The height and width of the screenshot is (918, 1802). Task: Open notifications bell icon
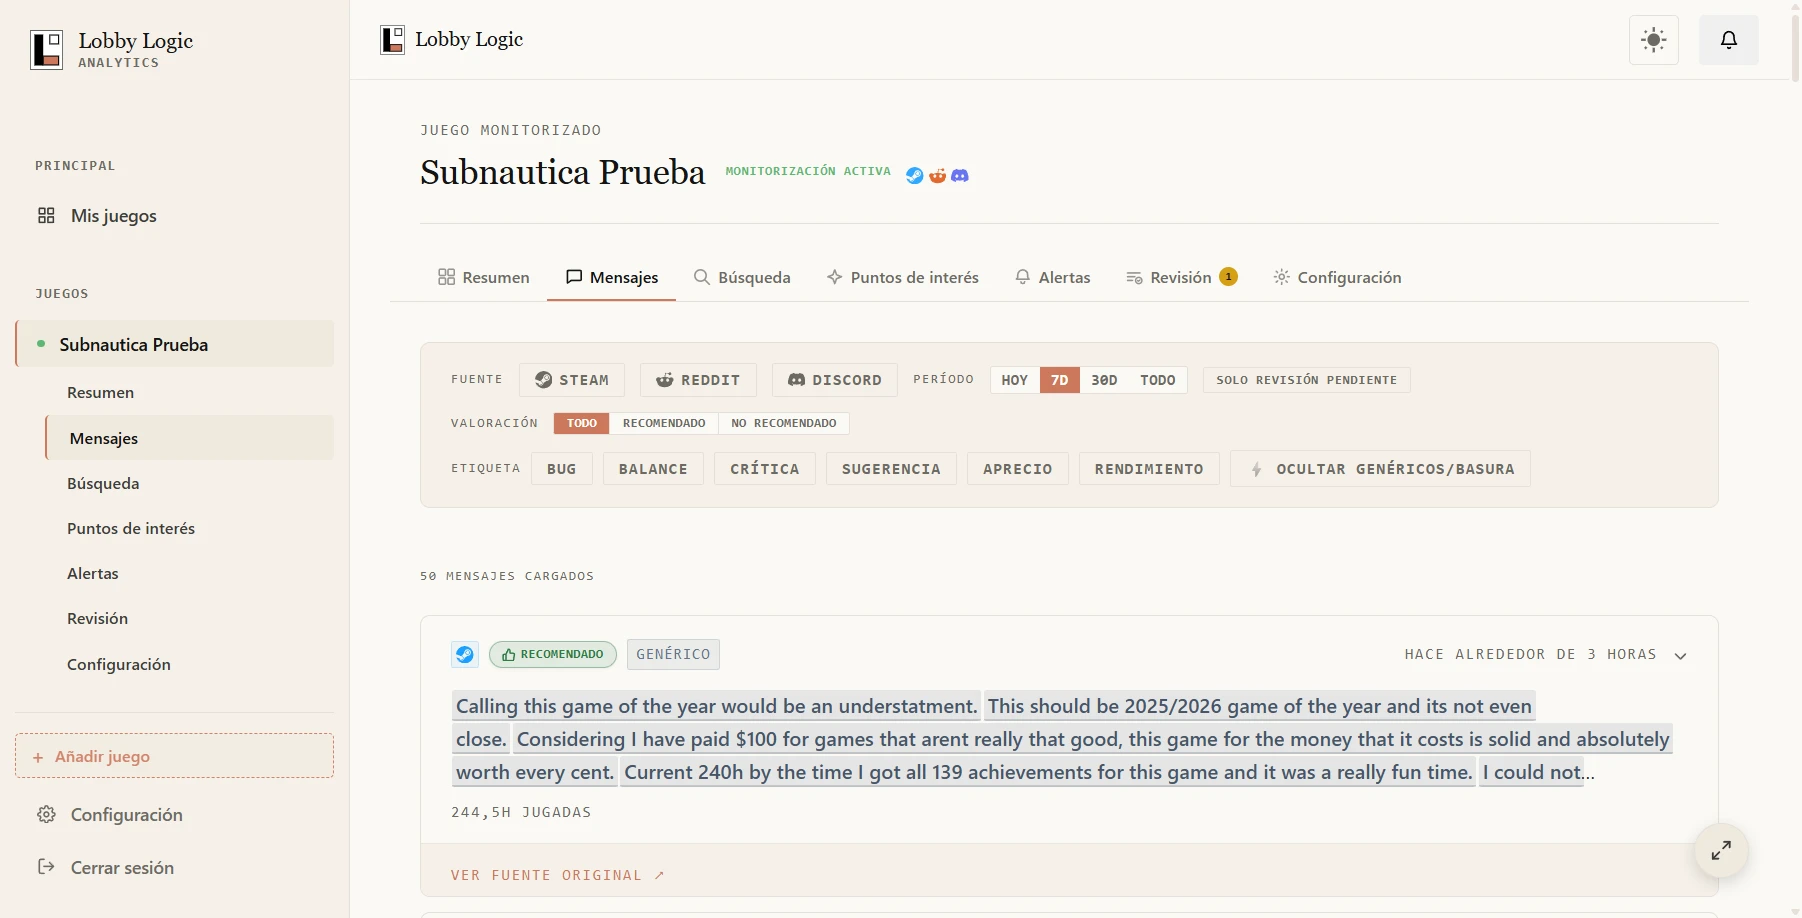pos(1729,40)
